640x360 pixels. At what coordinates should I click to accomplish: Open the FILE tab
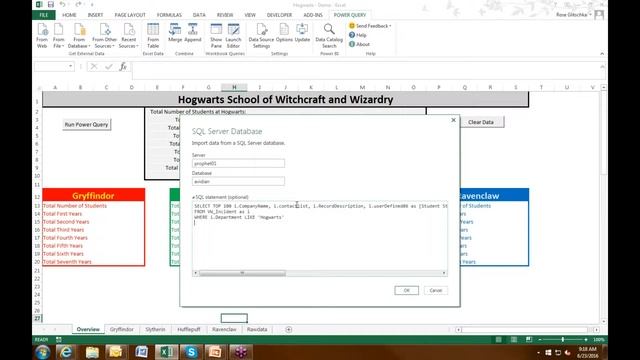pyautogui.click(x=44, y=15)
